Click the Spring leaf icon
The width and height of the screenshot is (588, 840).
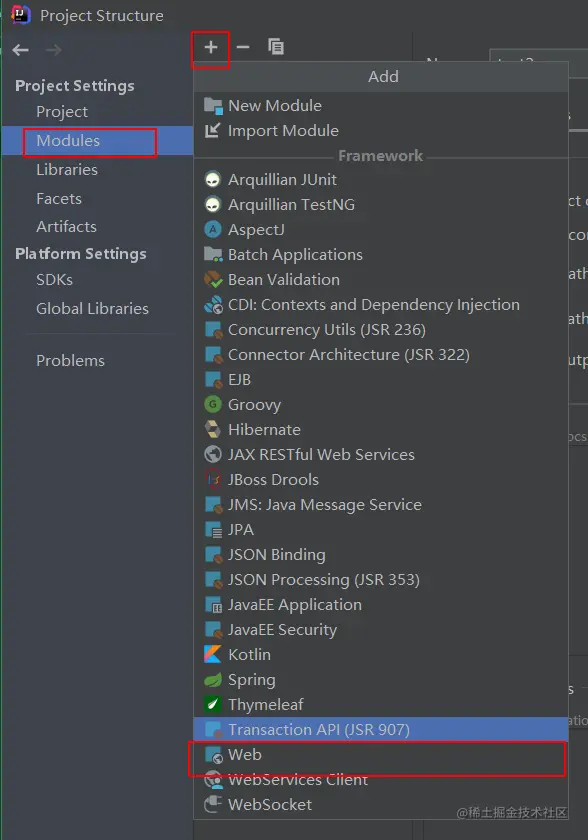213,679
